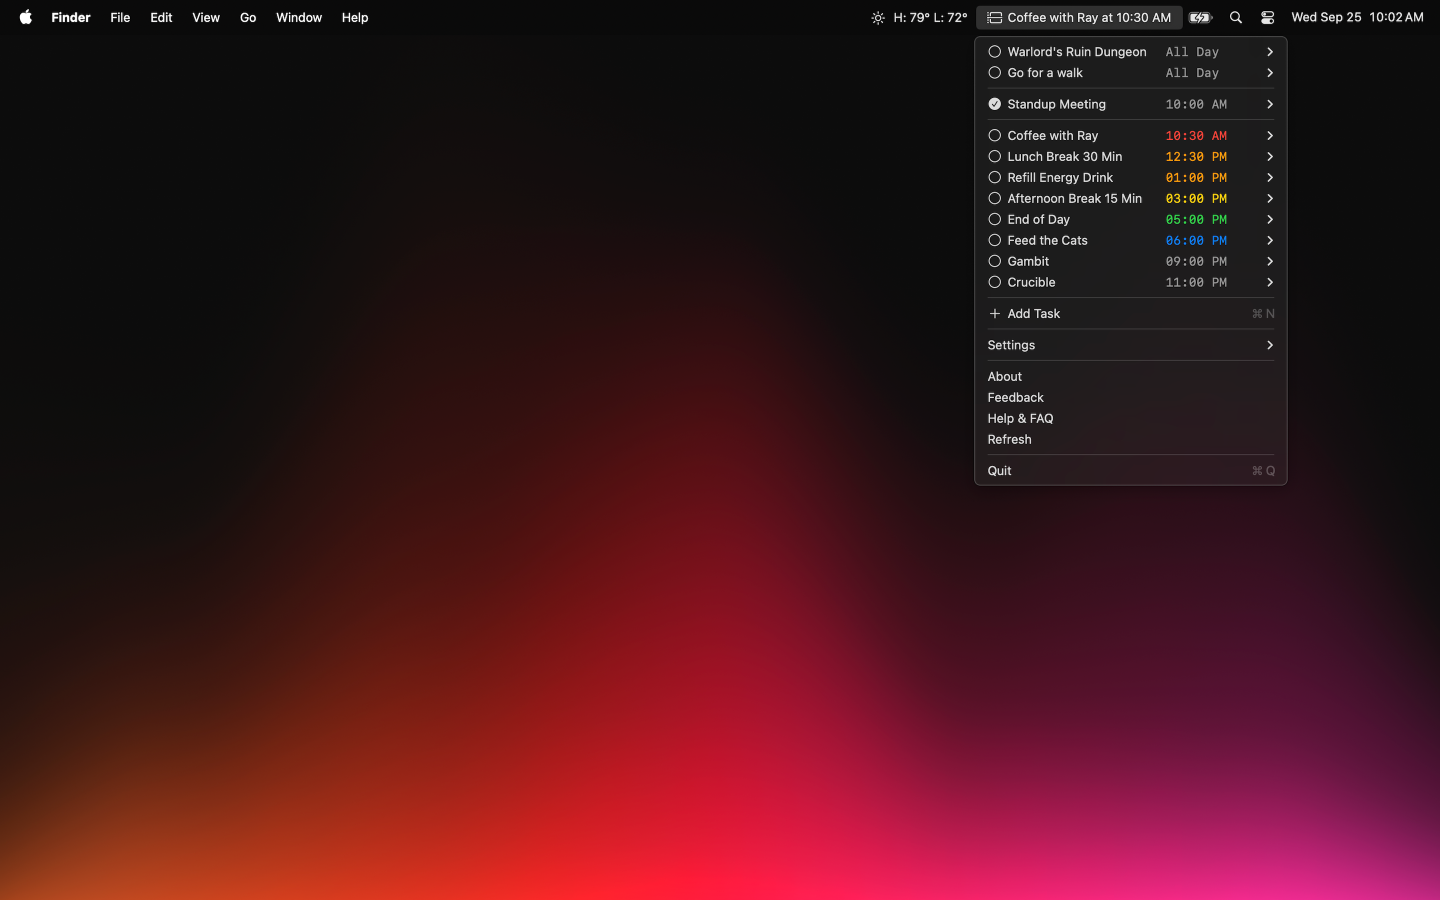Click the green 05:00 PM time label
This screenshot has height=900, width=1440.
point(1195,220)
